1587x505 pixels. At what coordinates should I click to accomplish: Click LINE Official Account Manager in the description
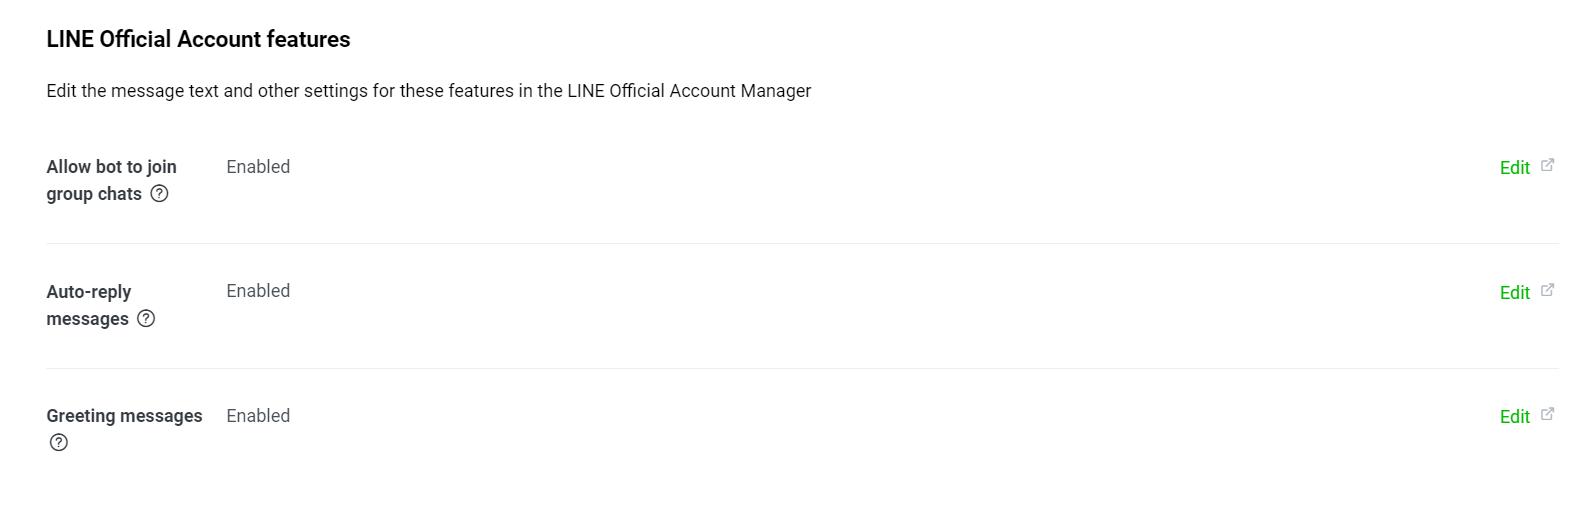point(689,91)
